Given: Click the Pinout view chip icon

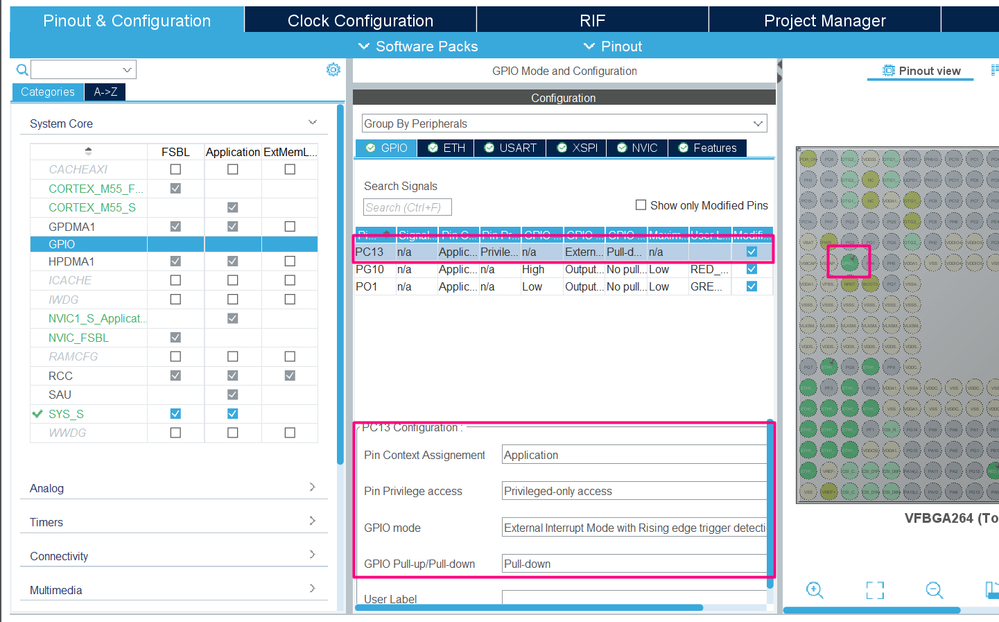Looking at the screenshot, I should 888,71.
